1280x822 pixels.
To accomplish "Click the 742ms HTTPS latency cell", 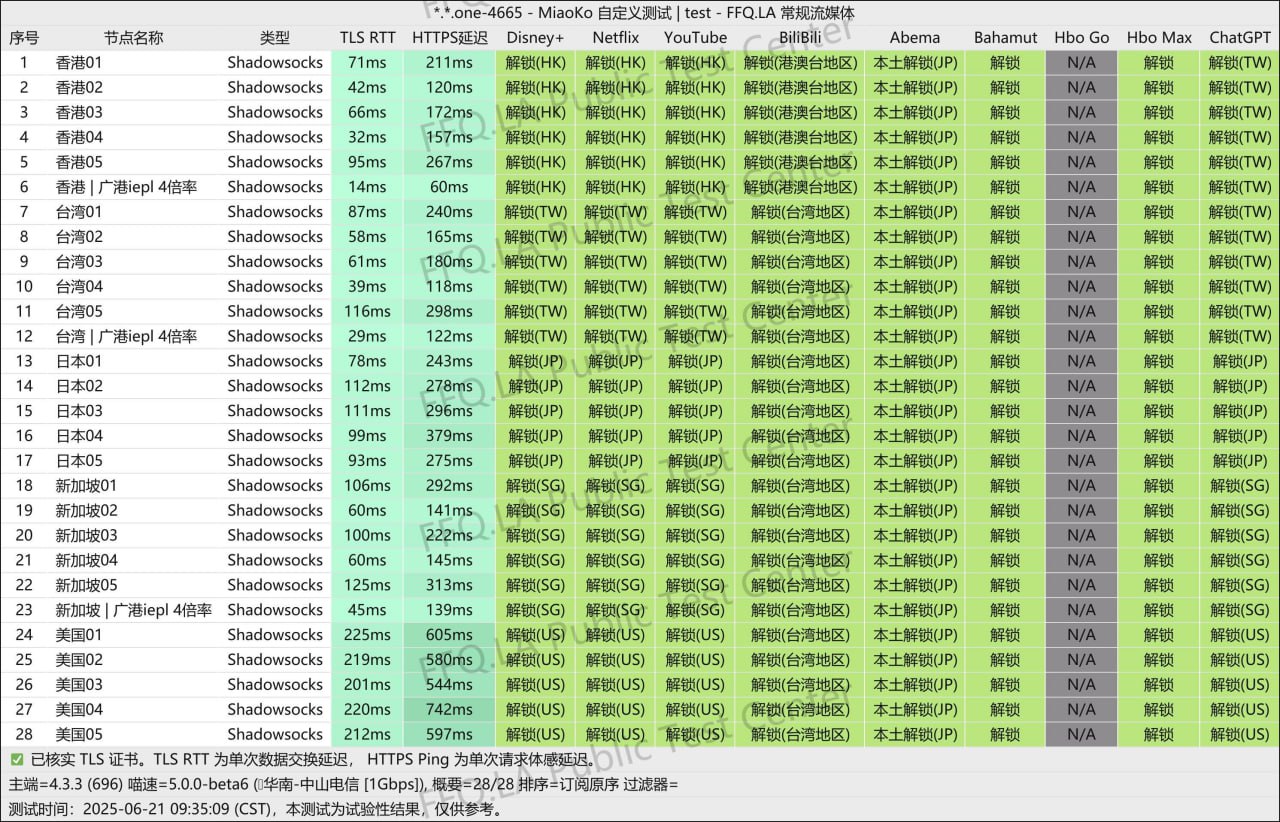I will point(449,710).
